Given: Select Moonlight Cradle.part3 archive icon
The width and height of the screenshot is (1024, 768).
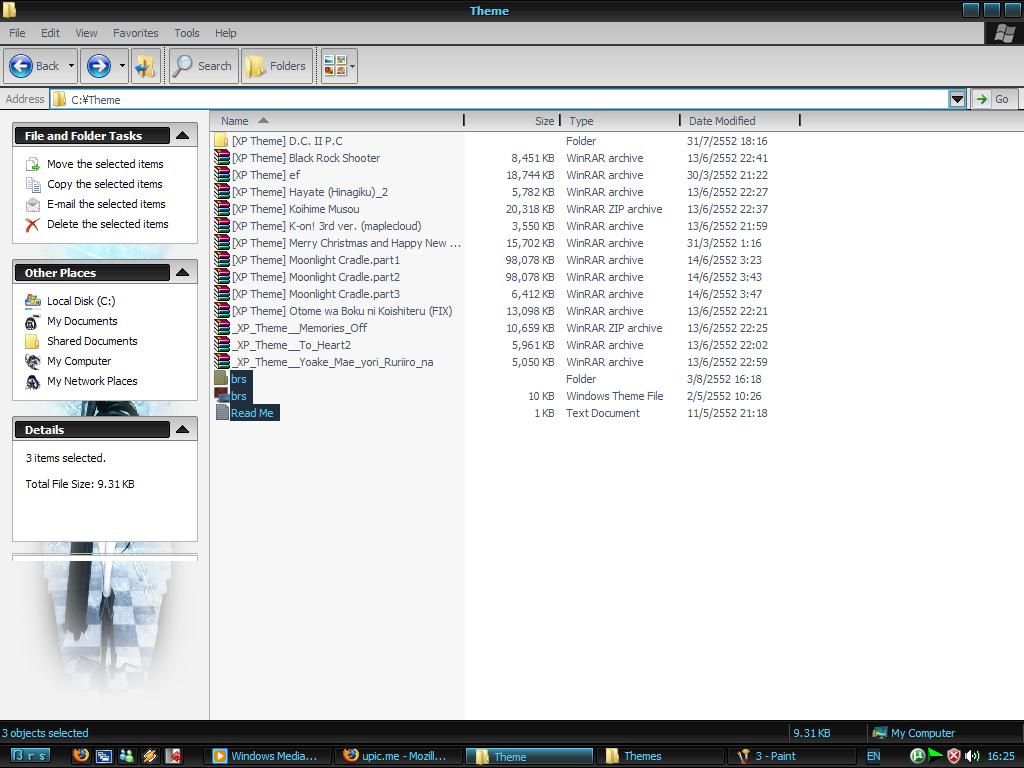Looking at the screenshot, I should point(221,293).
